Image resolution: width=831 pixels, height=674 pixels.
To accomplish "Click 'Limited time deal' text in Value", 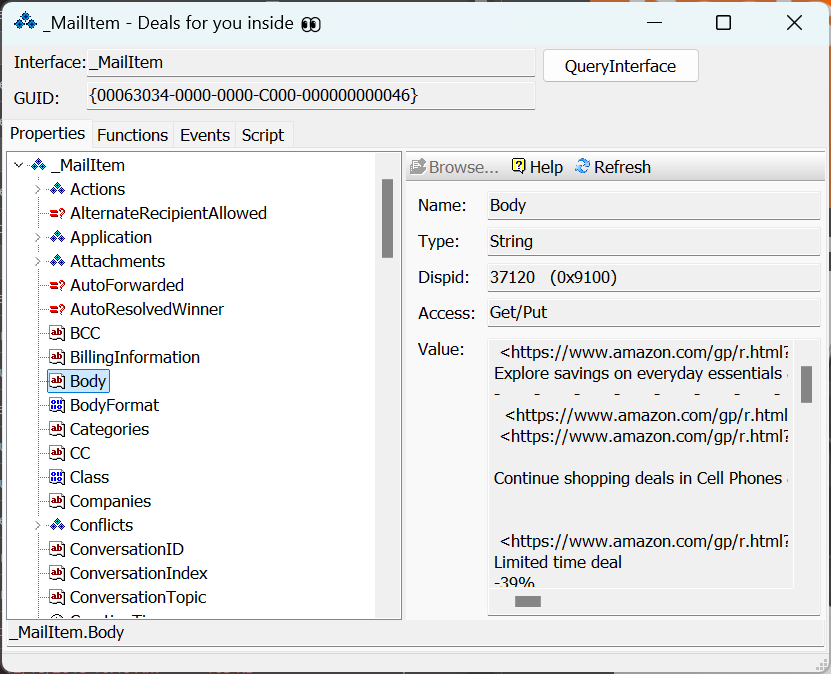I will 558,562.
